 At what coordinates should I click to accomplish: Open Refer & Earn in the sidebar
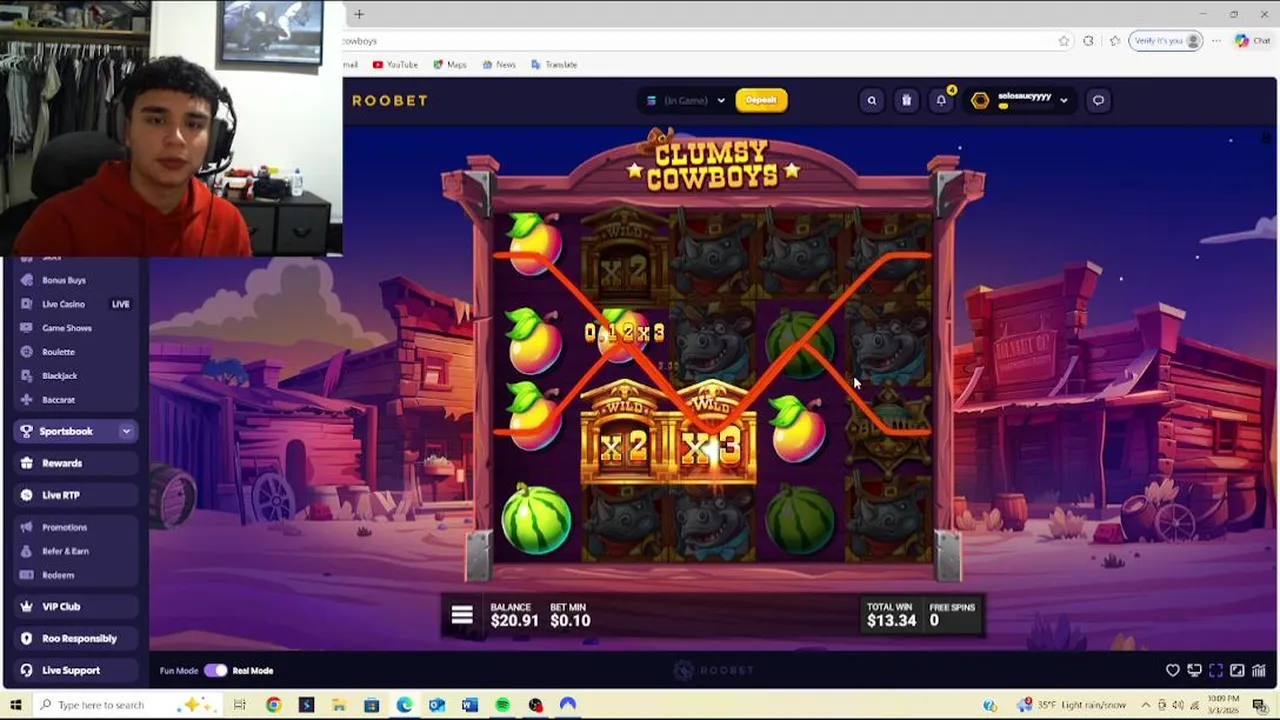65,551
